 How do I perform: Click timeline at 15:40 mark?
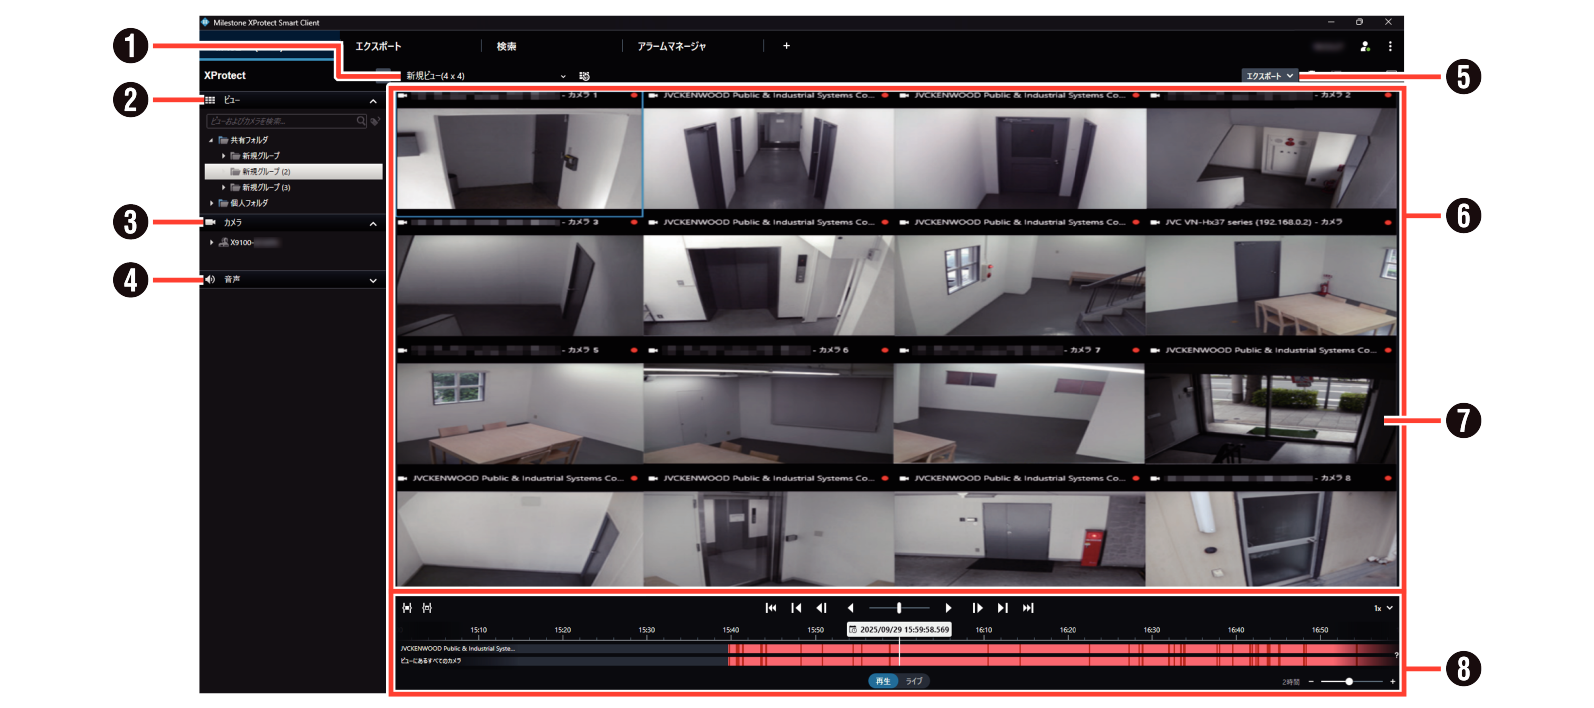pyautogui.click(x=731, y=631)
